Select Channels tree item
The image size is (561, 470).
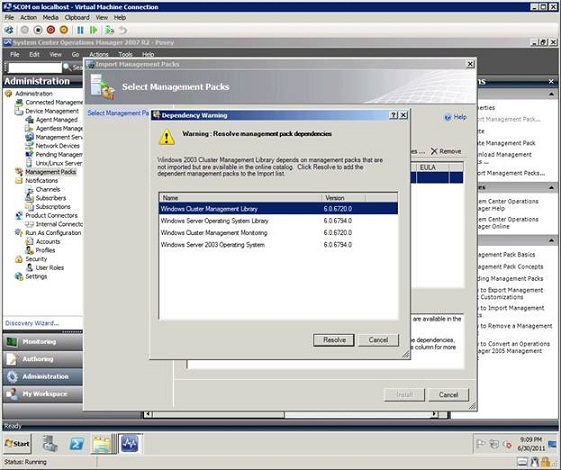click(48, 189)
